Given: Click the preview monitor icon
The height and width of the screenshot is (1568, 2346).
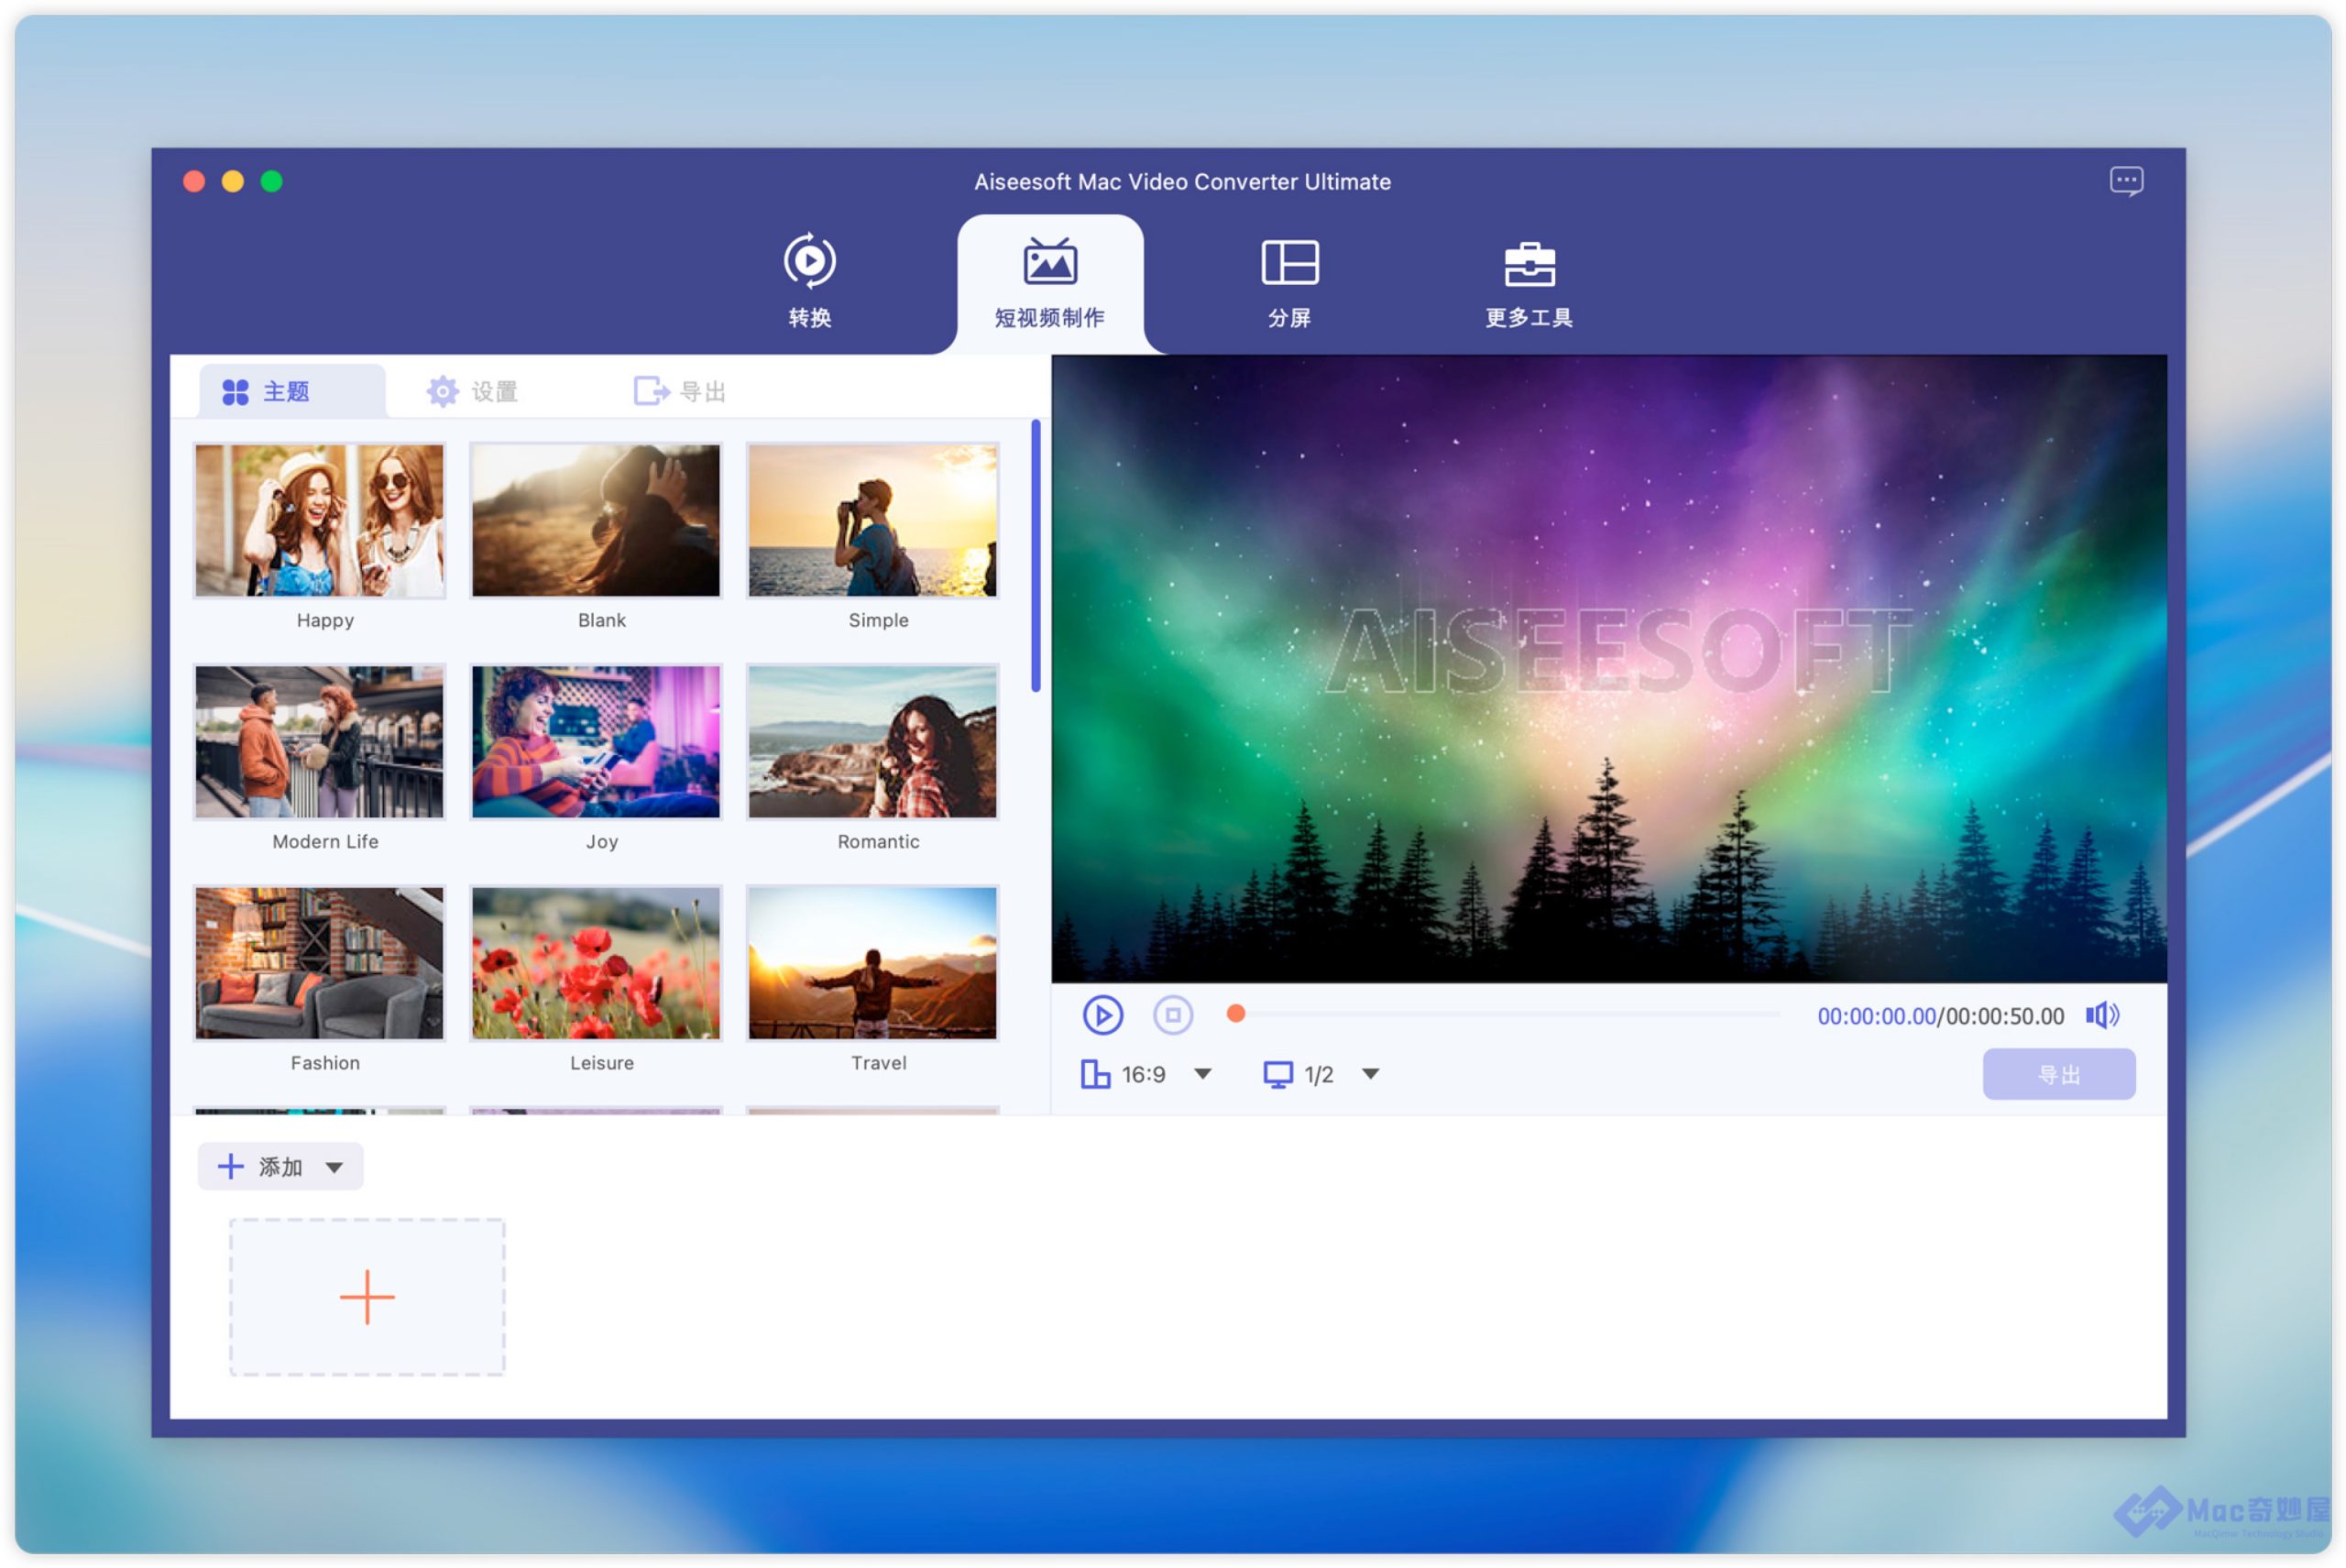Looking at the screenshot, I should click(1277, 1074).
